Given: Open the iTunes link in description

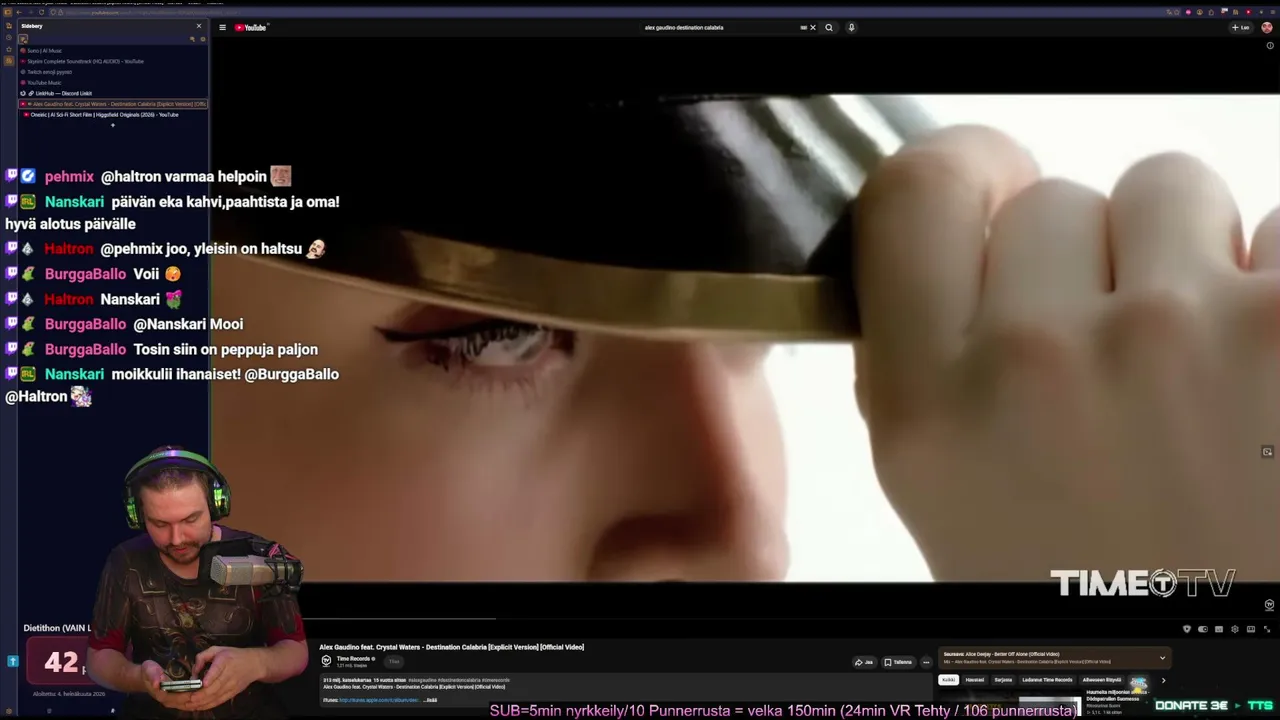Looking at the screenshot, I should [379, 700].
